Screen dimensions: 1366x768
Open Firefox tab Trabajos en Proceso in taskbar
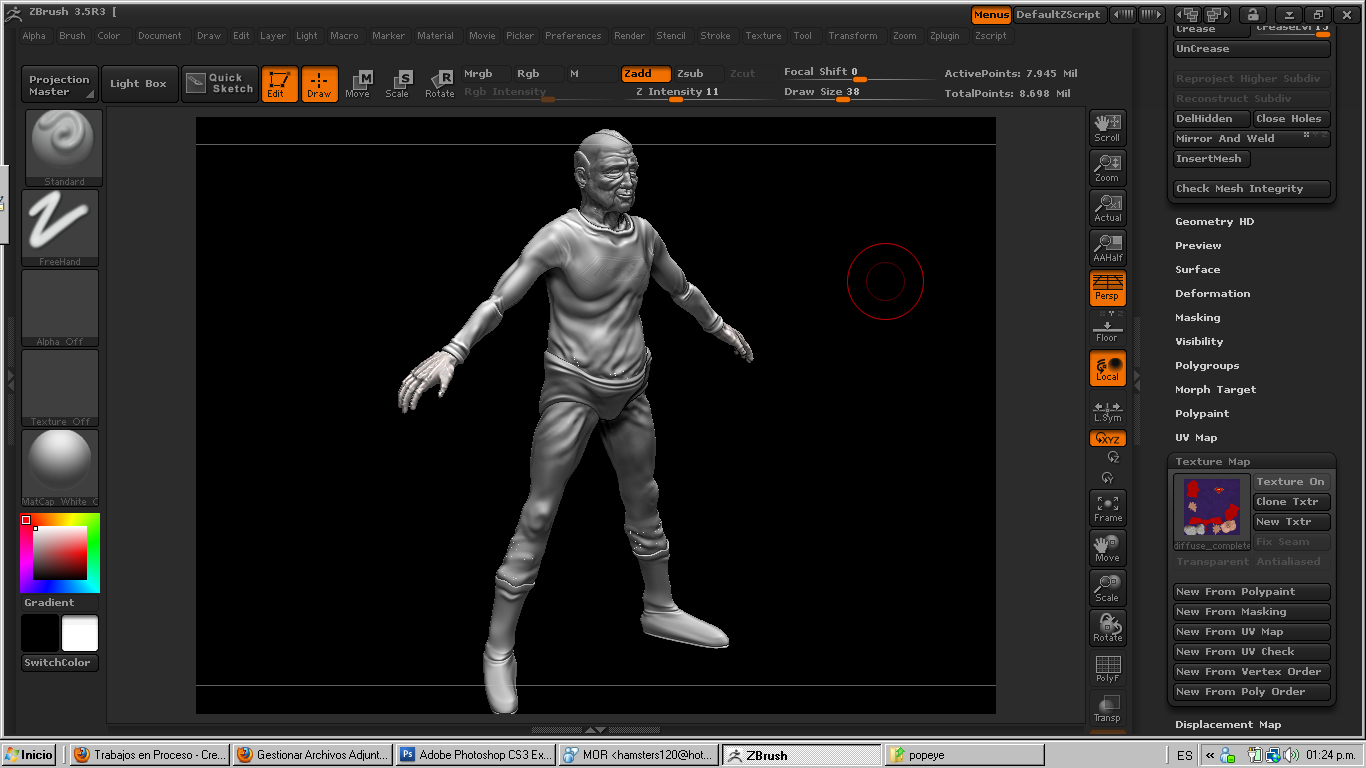(x=150, y=755)
